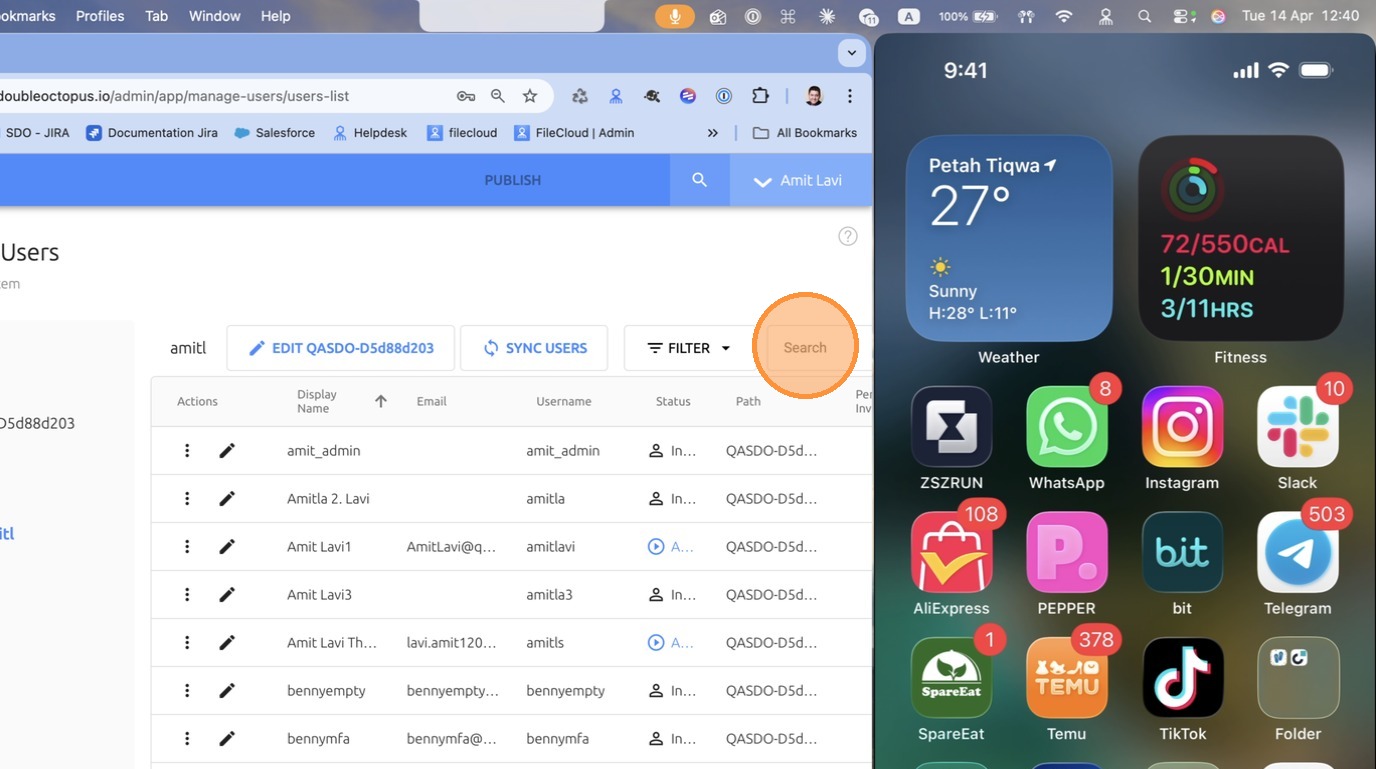This screenshot has height=769, width=1376.
Task: Open the Help menu
Action: tap(276, 16)
